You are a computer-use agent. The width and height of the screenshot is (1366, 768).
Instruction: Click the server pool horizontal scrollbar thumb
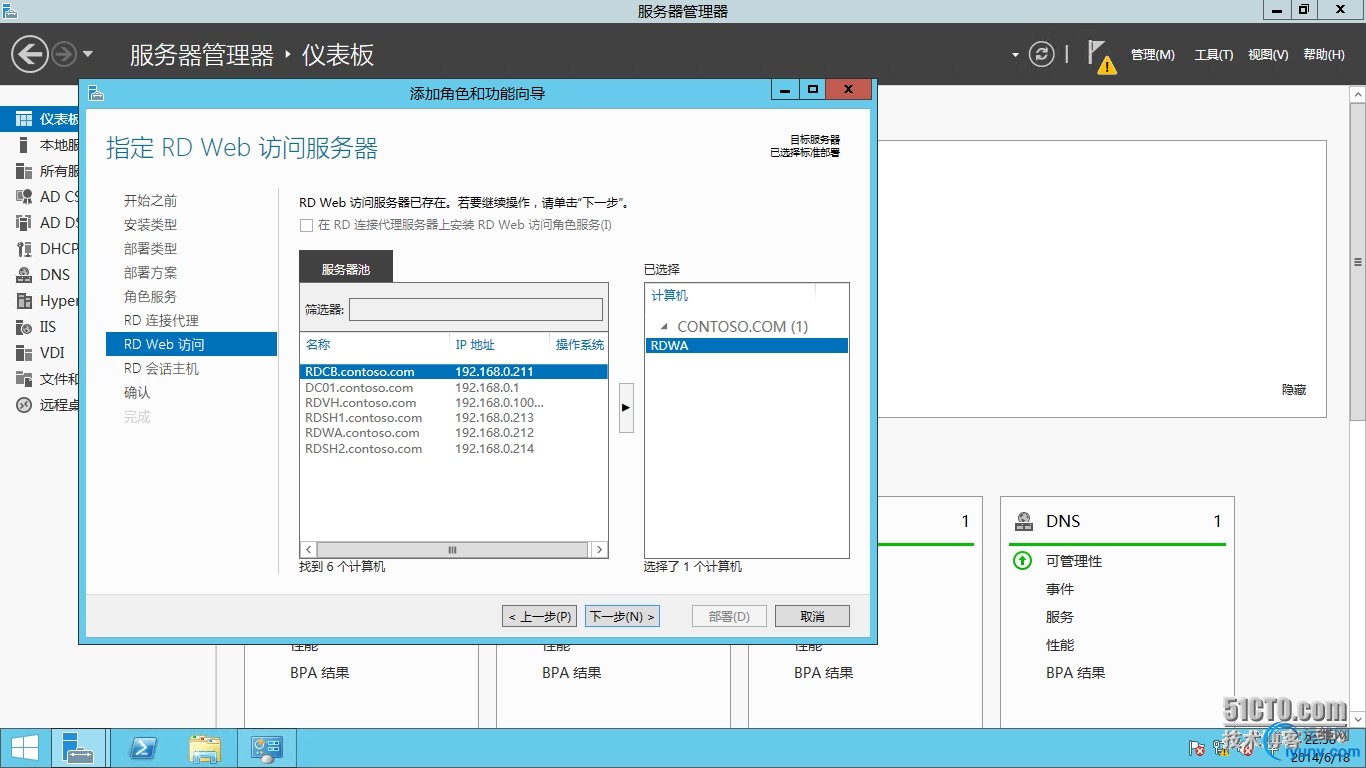coord(453,550)
